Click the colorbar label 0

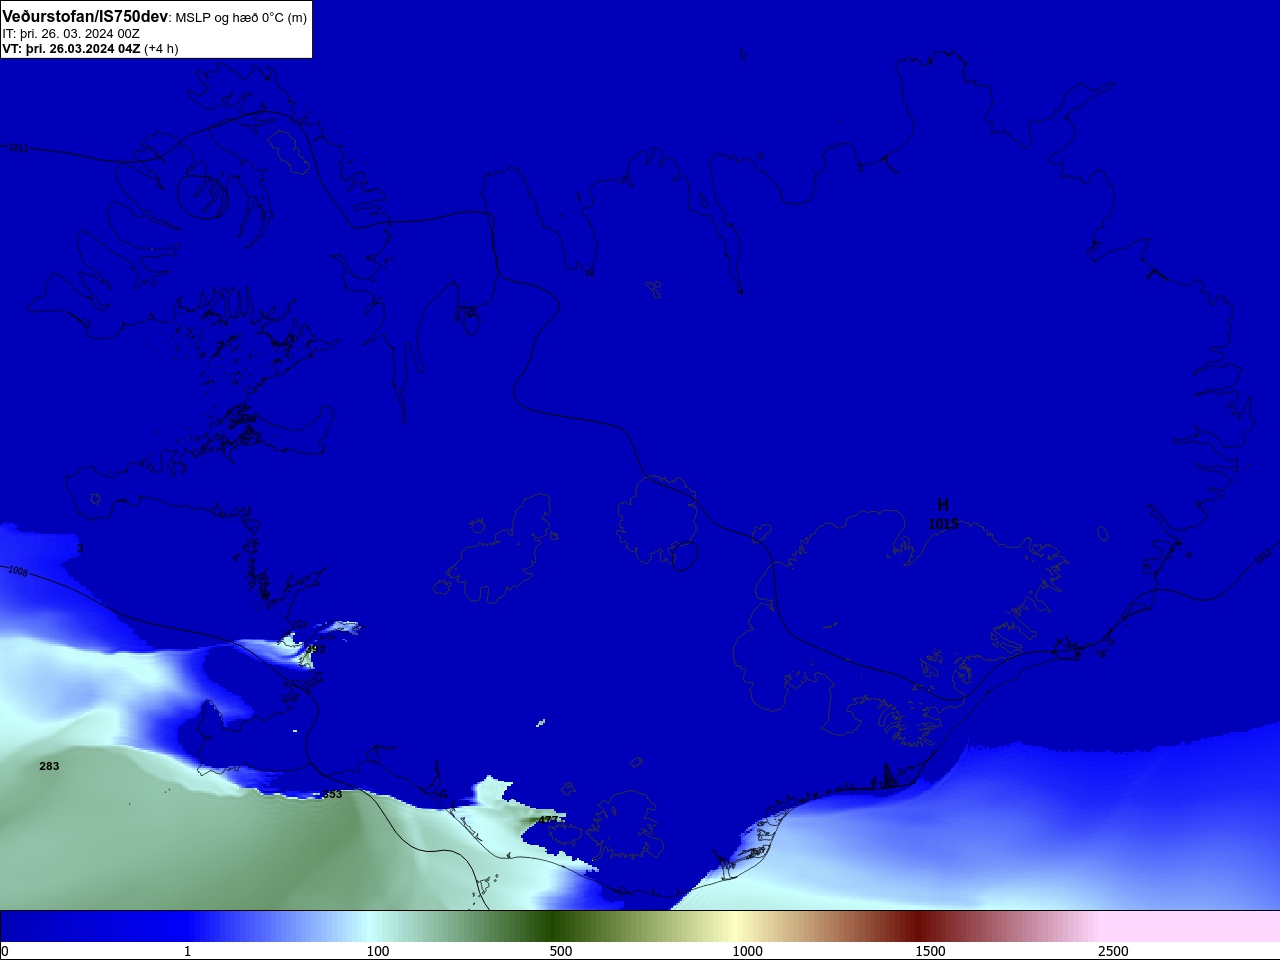pyautogui.click(x=5, y=951)
